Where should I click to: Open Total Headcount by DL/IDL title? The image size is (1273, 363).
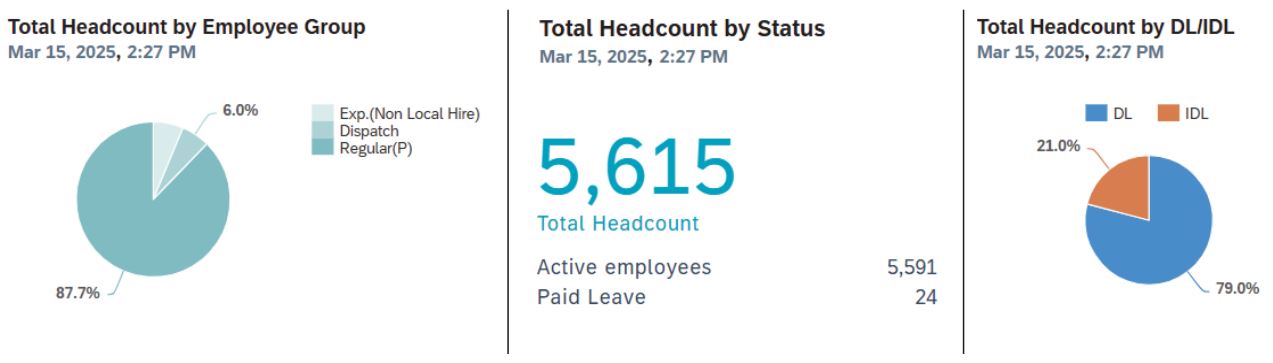(x=1106, y=27)
